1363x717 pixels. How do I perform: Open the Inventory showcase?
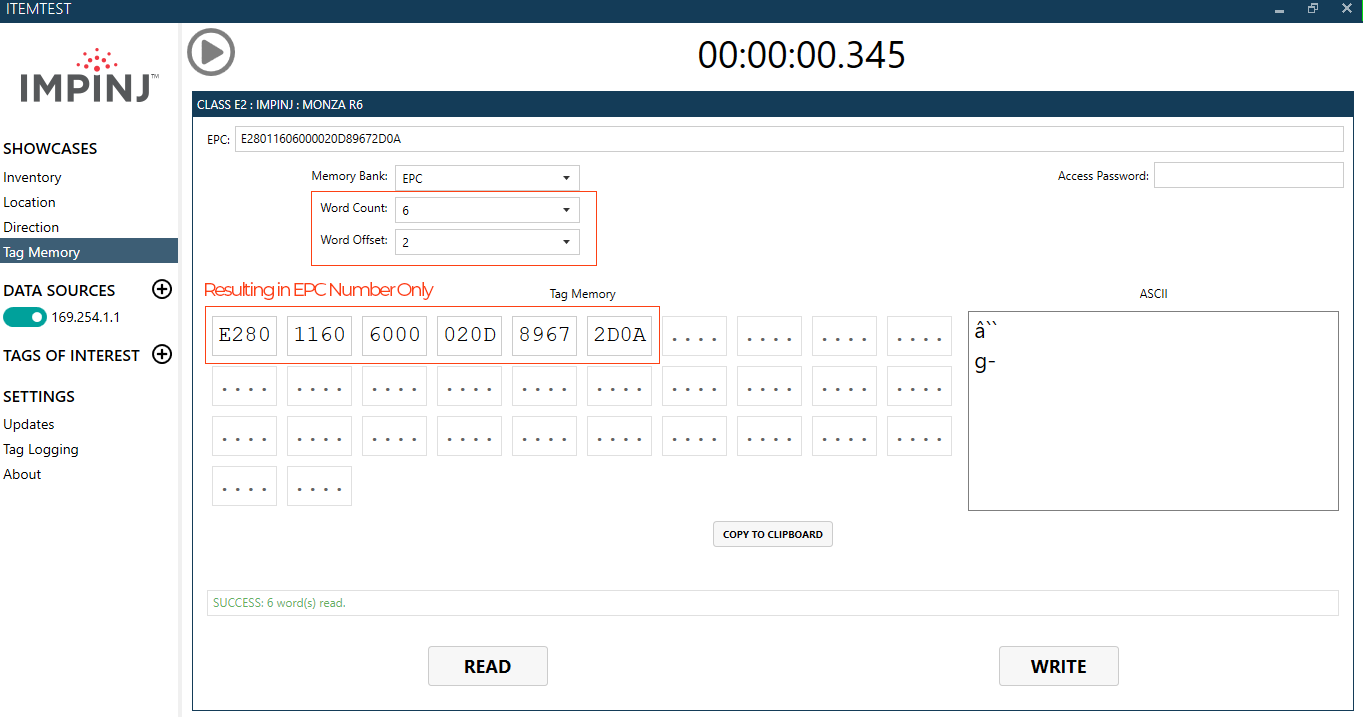pyautogui.click(x=32, y=177)
